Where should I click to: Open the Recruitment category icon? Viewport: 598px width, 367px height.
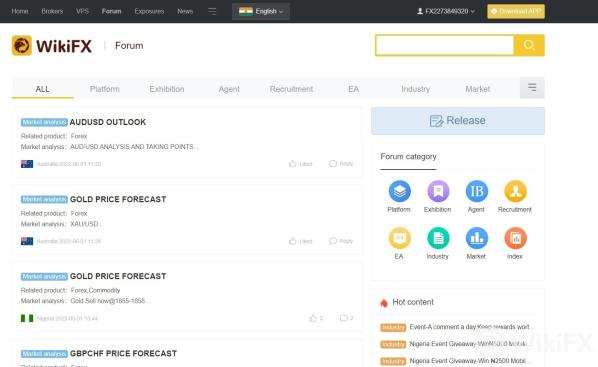pos(515,191)
